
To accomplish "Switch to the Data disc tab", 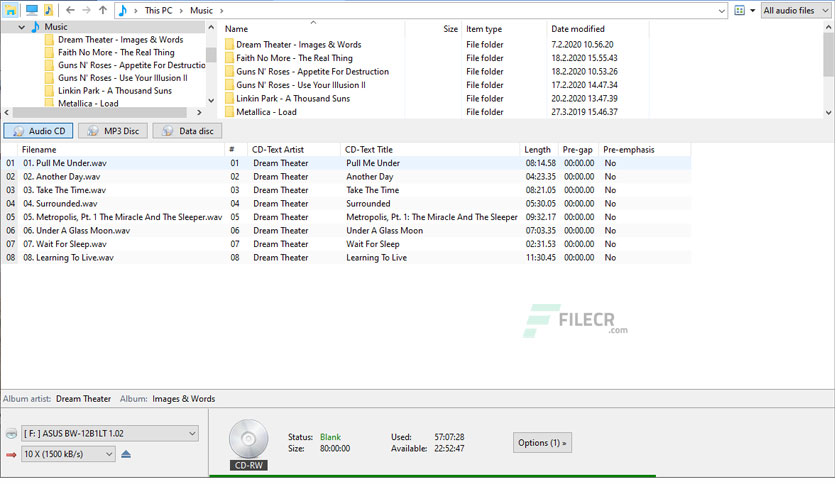I will (x=187, y=131).
